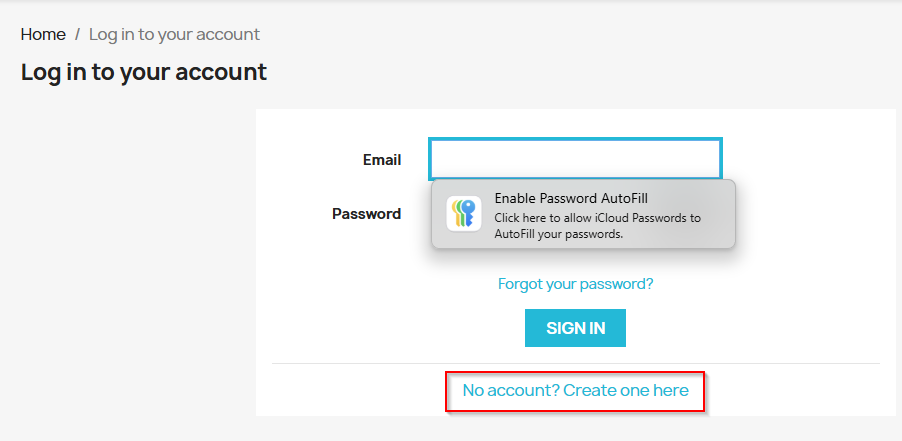Open the Enable Password AutoFill popup

(x=571, y=198)
